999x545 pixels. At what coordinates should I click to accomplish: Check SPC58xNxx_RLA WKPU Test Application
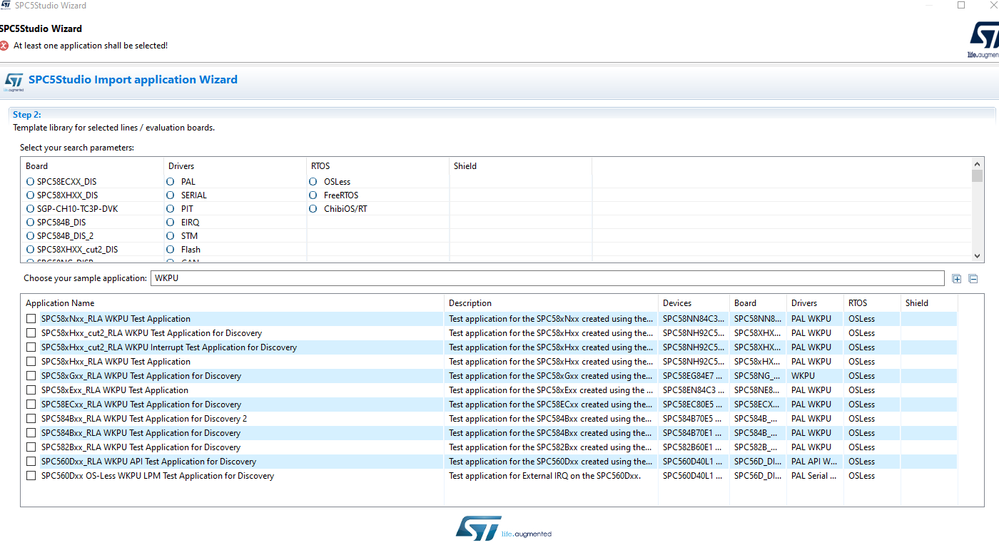click(31, 319)
